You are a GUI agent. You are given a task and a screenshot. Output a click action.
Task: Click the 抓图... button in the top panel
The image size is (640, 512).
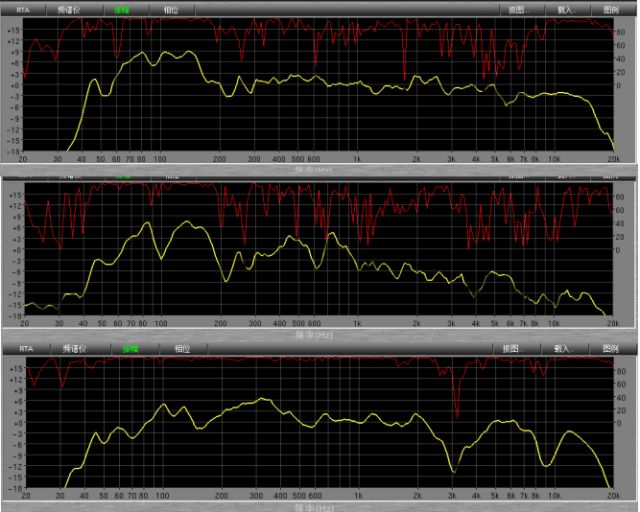518,10
